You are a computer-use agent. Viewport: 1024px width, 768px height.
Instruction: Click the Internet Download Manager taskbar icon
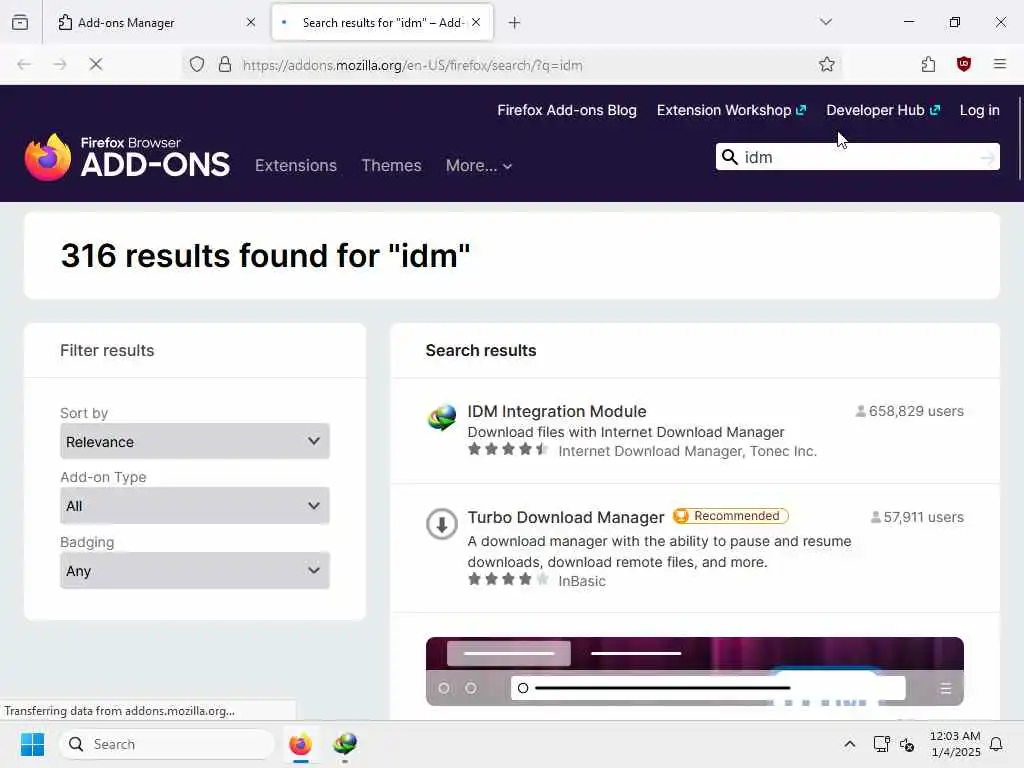click(x=345, y=744)
